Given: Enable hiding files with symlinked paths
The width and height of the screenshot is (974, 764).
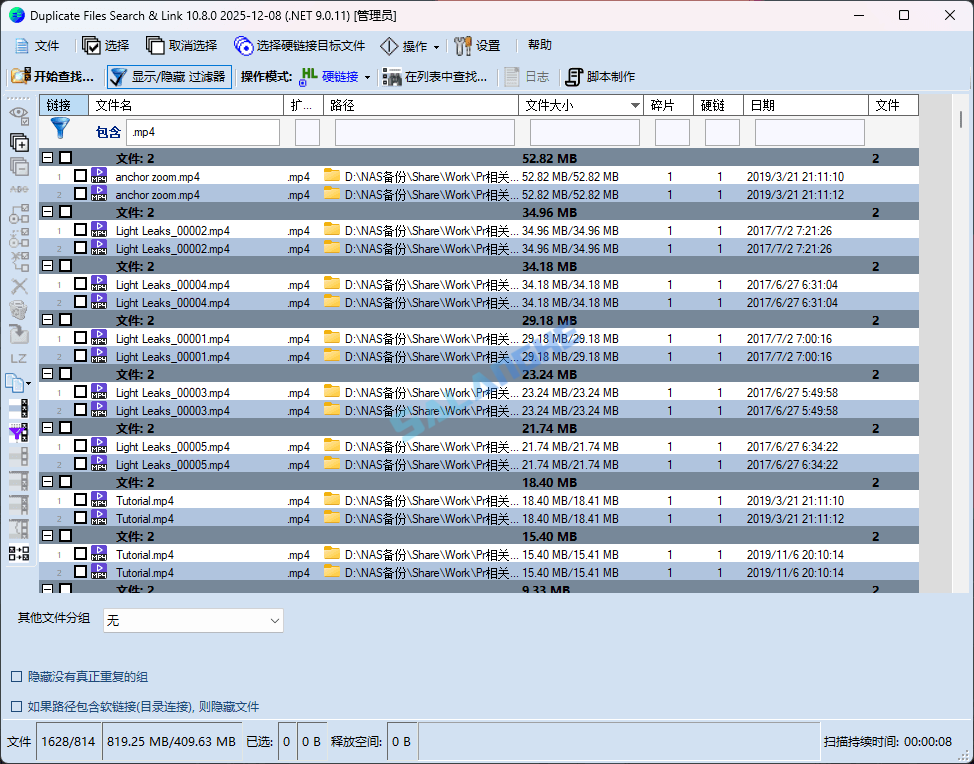Looking at the screenshot, I should click(x=16, y=707).
